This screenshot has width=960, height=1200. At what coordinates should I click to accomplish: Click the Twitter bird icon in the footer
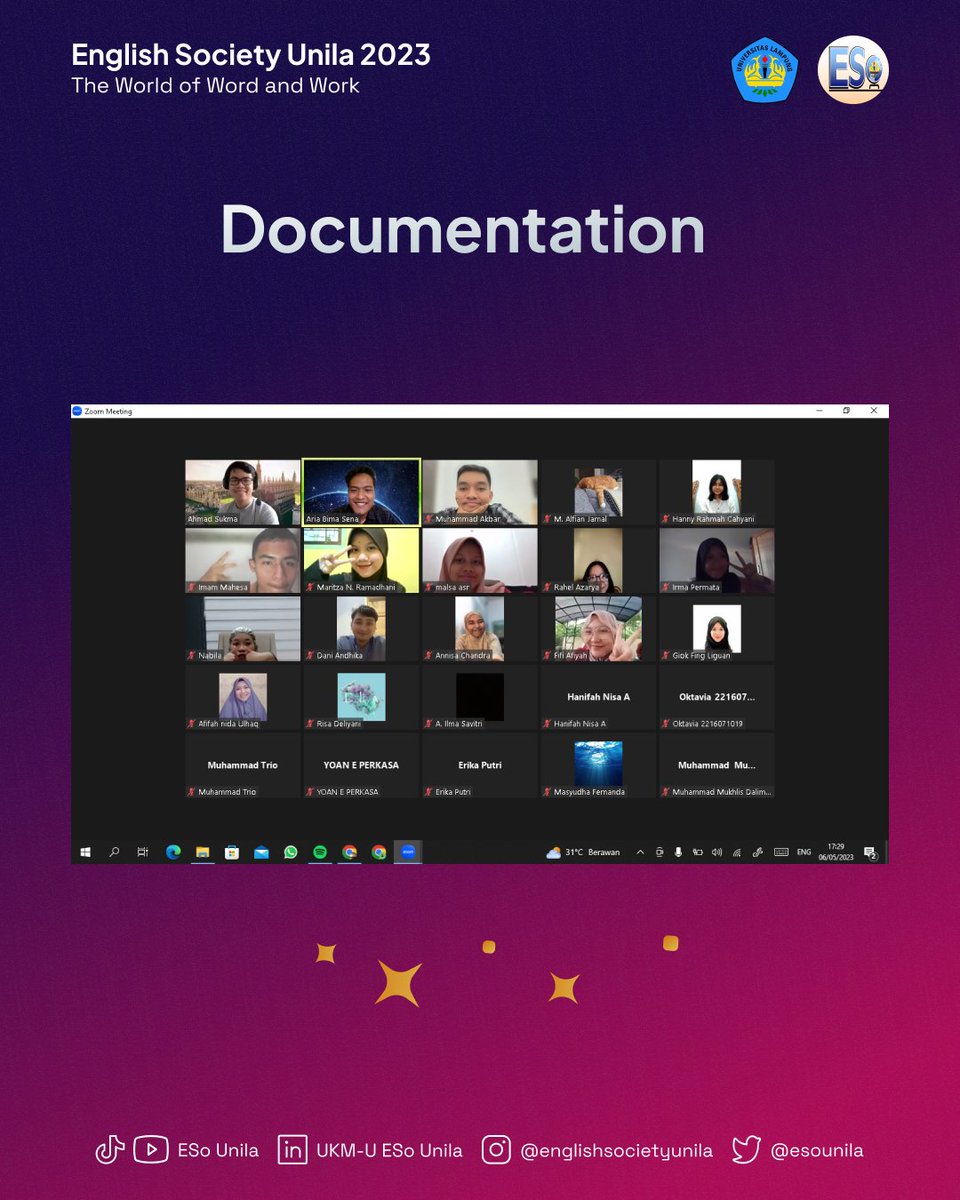[746, 1150]
